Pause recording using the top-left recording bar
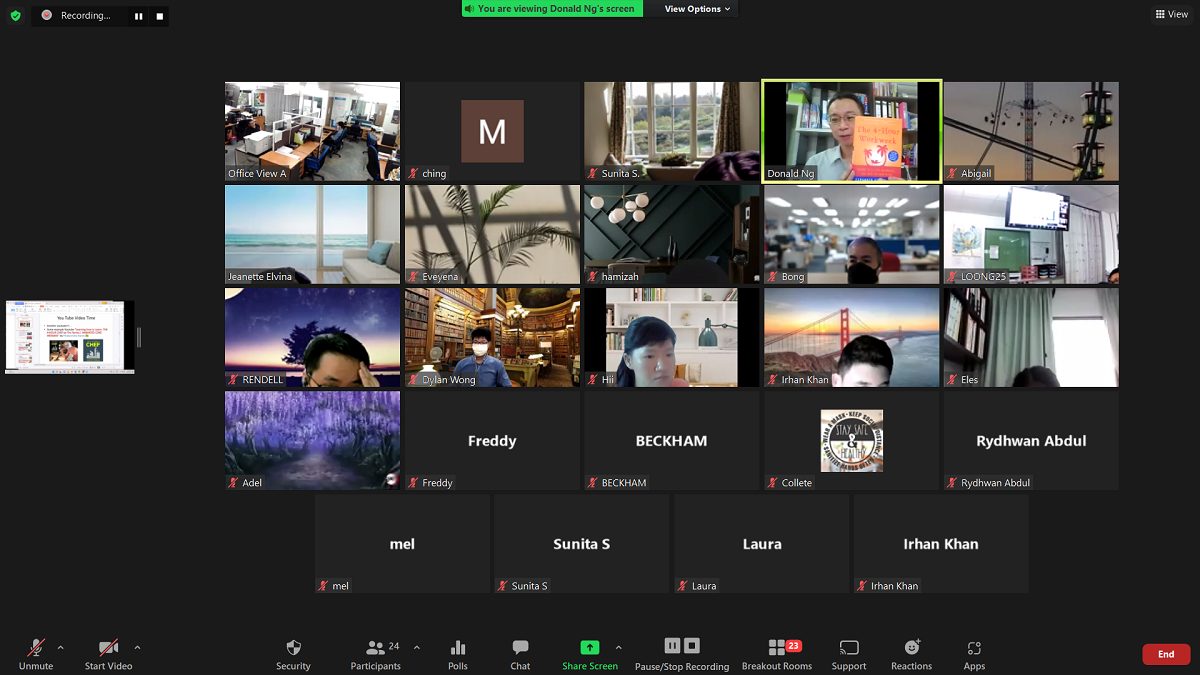 coord(138,16)
